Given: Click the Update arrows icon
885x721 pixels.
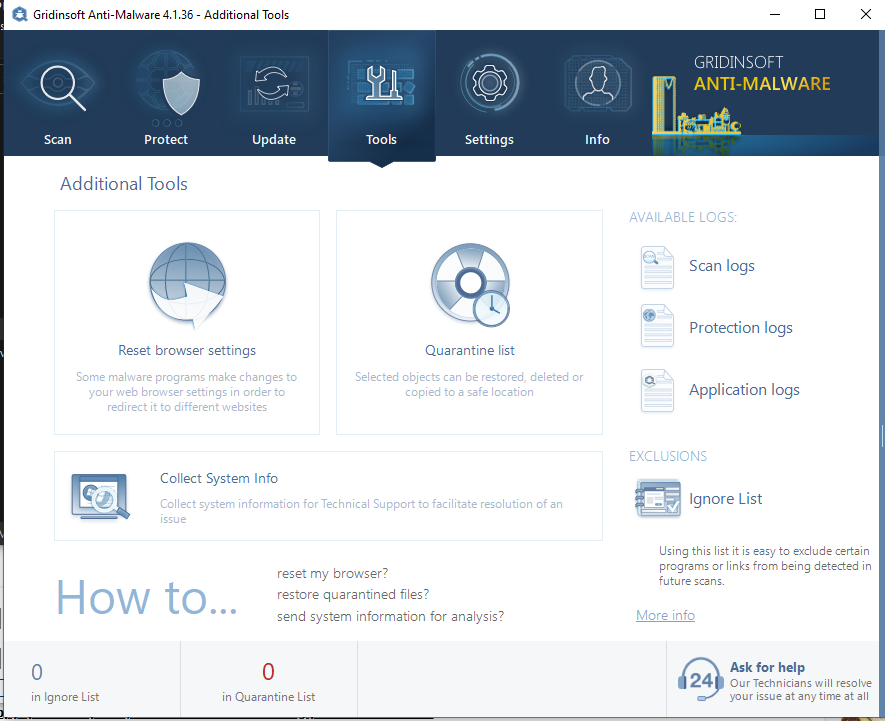Looking at the screenshot, I should point(274,84).
